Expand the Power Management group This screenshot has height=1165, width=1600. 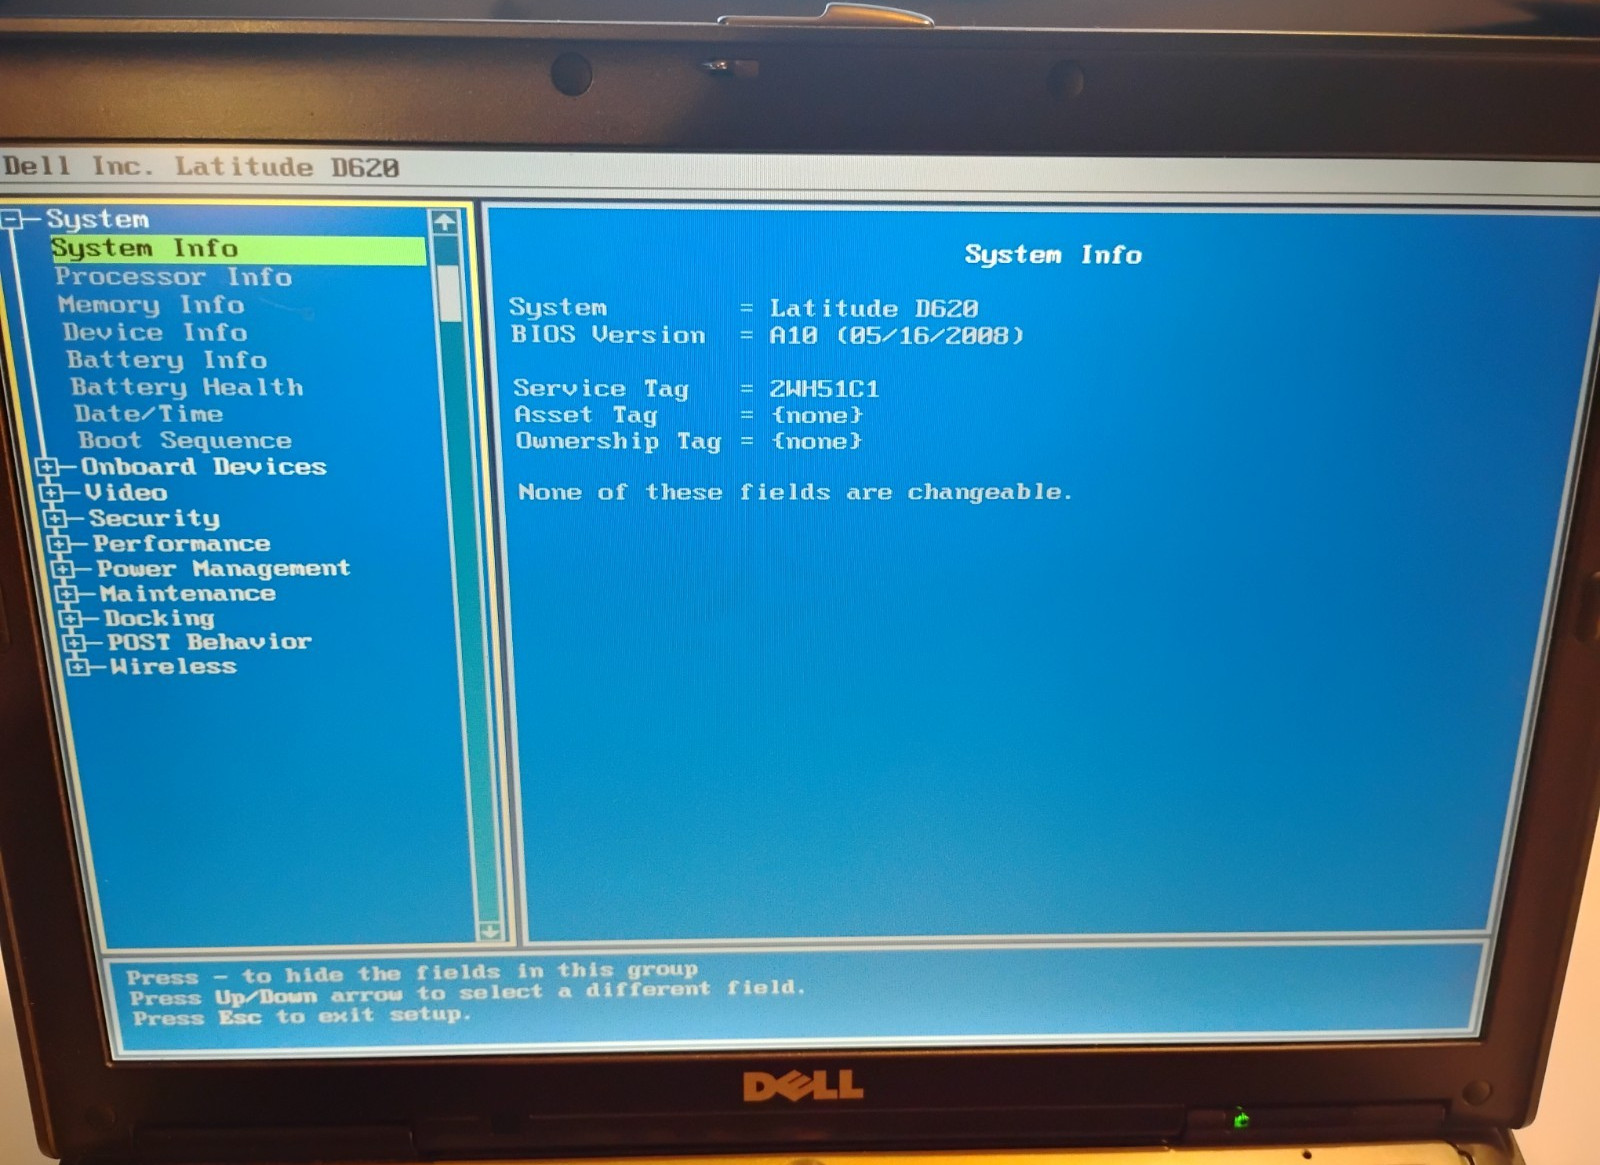point(63,569)
